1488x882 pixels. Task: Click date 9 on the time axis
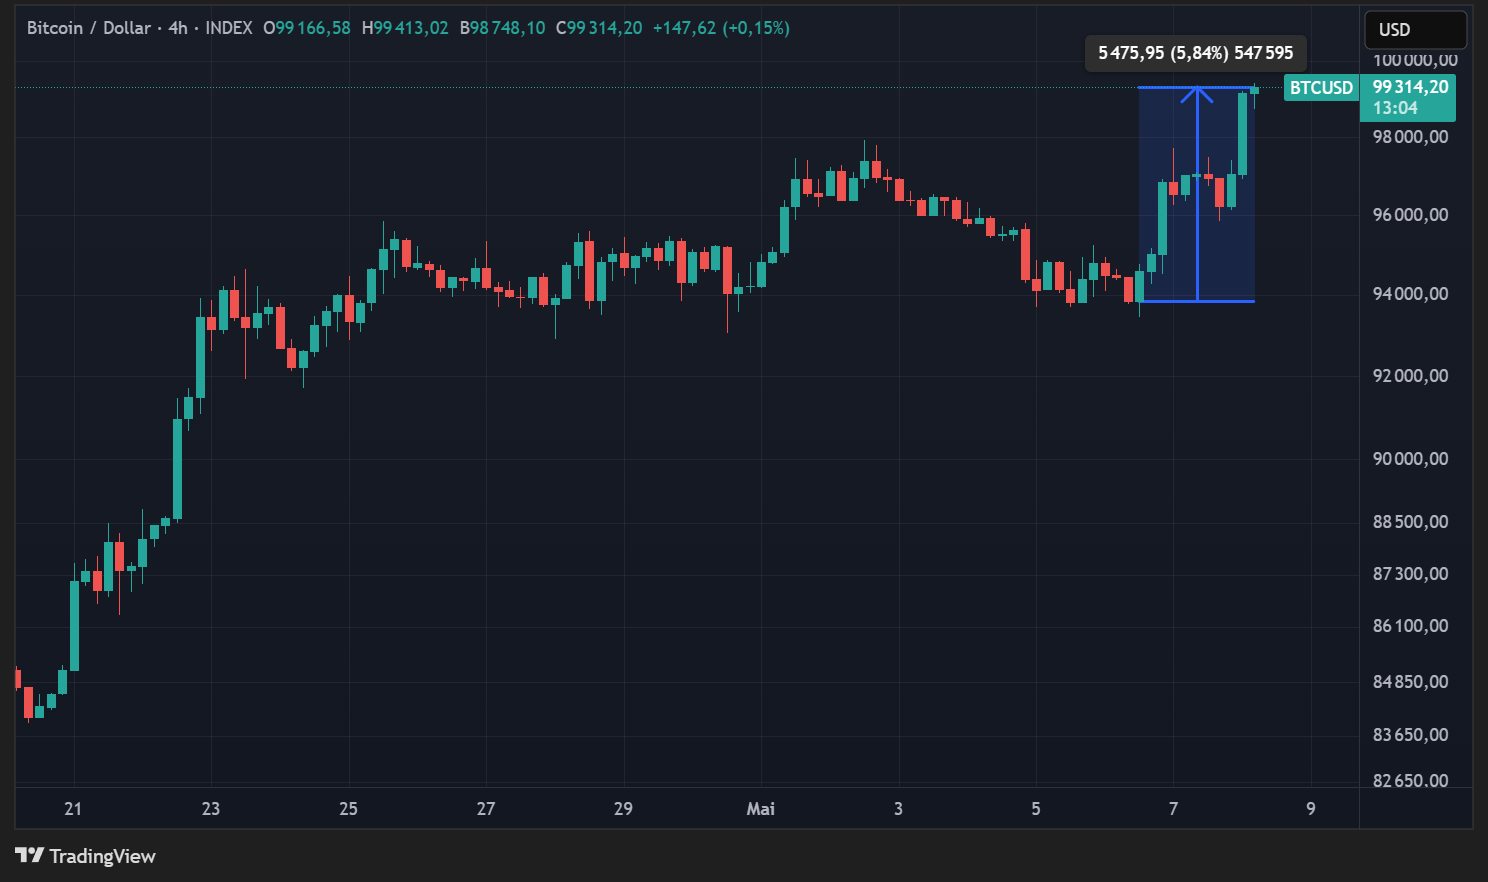coord(1311,808)
